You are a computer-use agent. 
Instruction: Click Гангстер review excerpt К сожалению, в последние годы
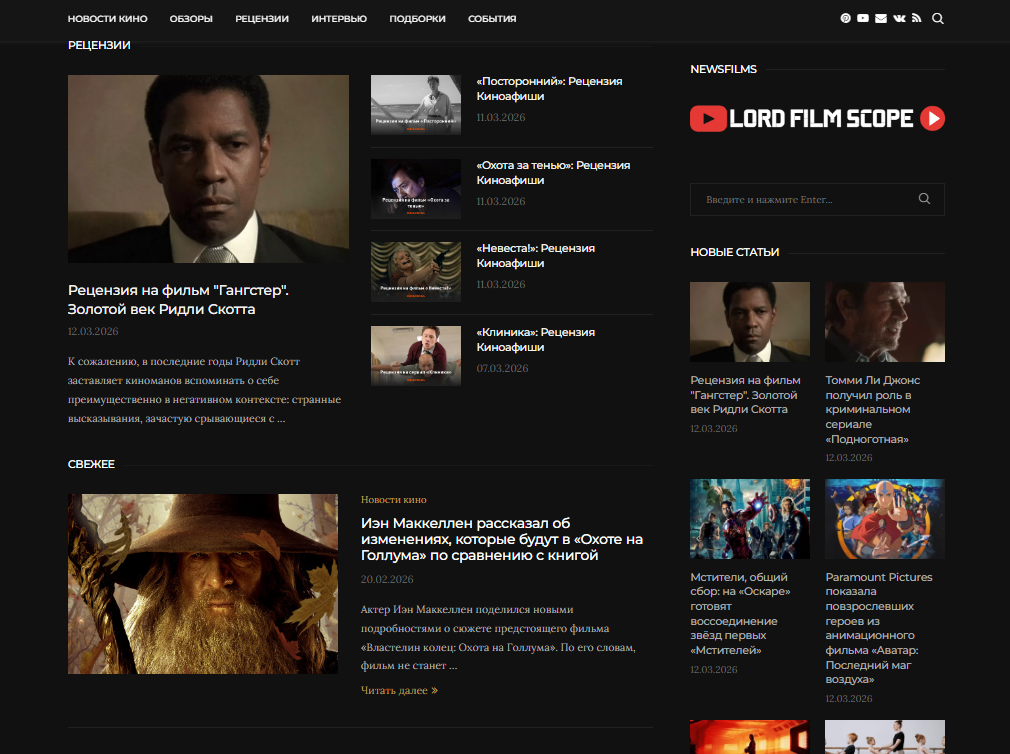(204, 390)
